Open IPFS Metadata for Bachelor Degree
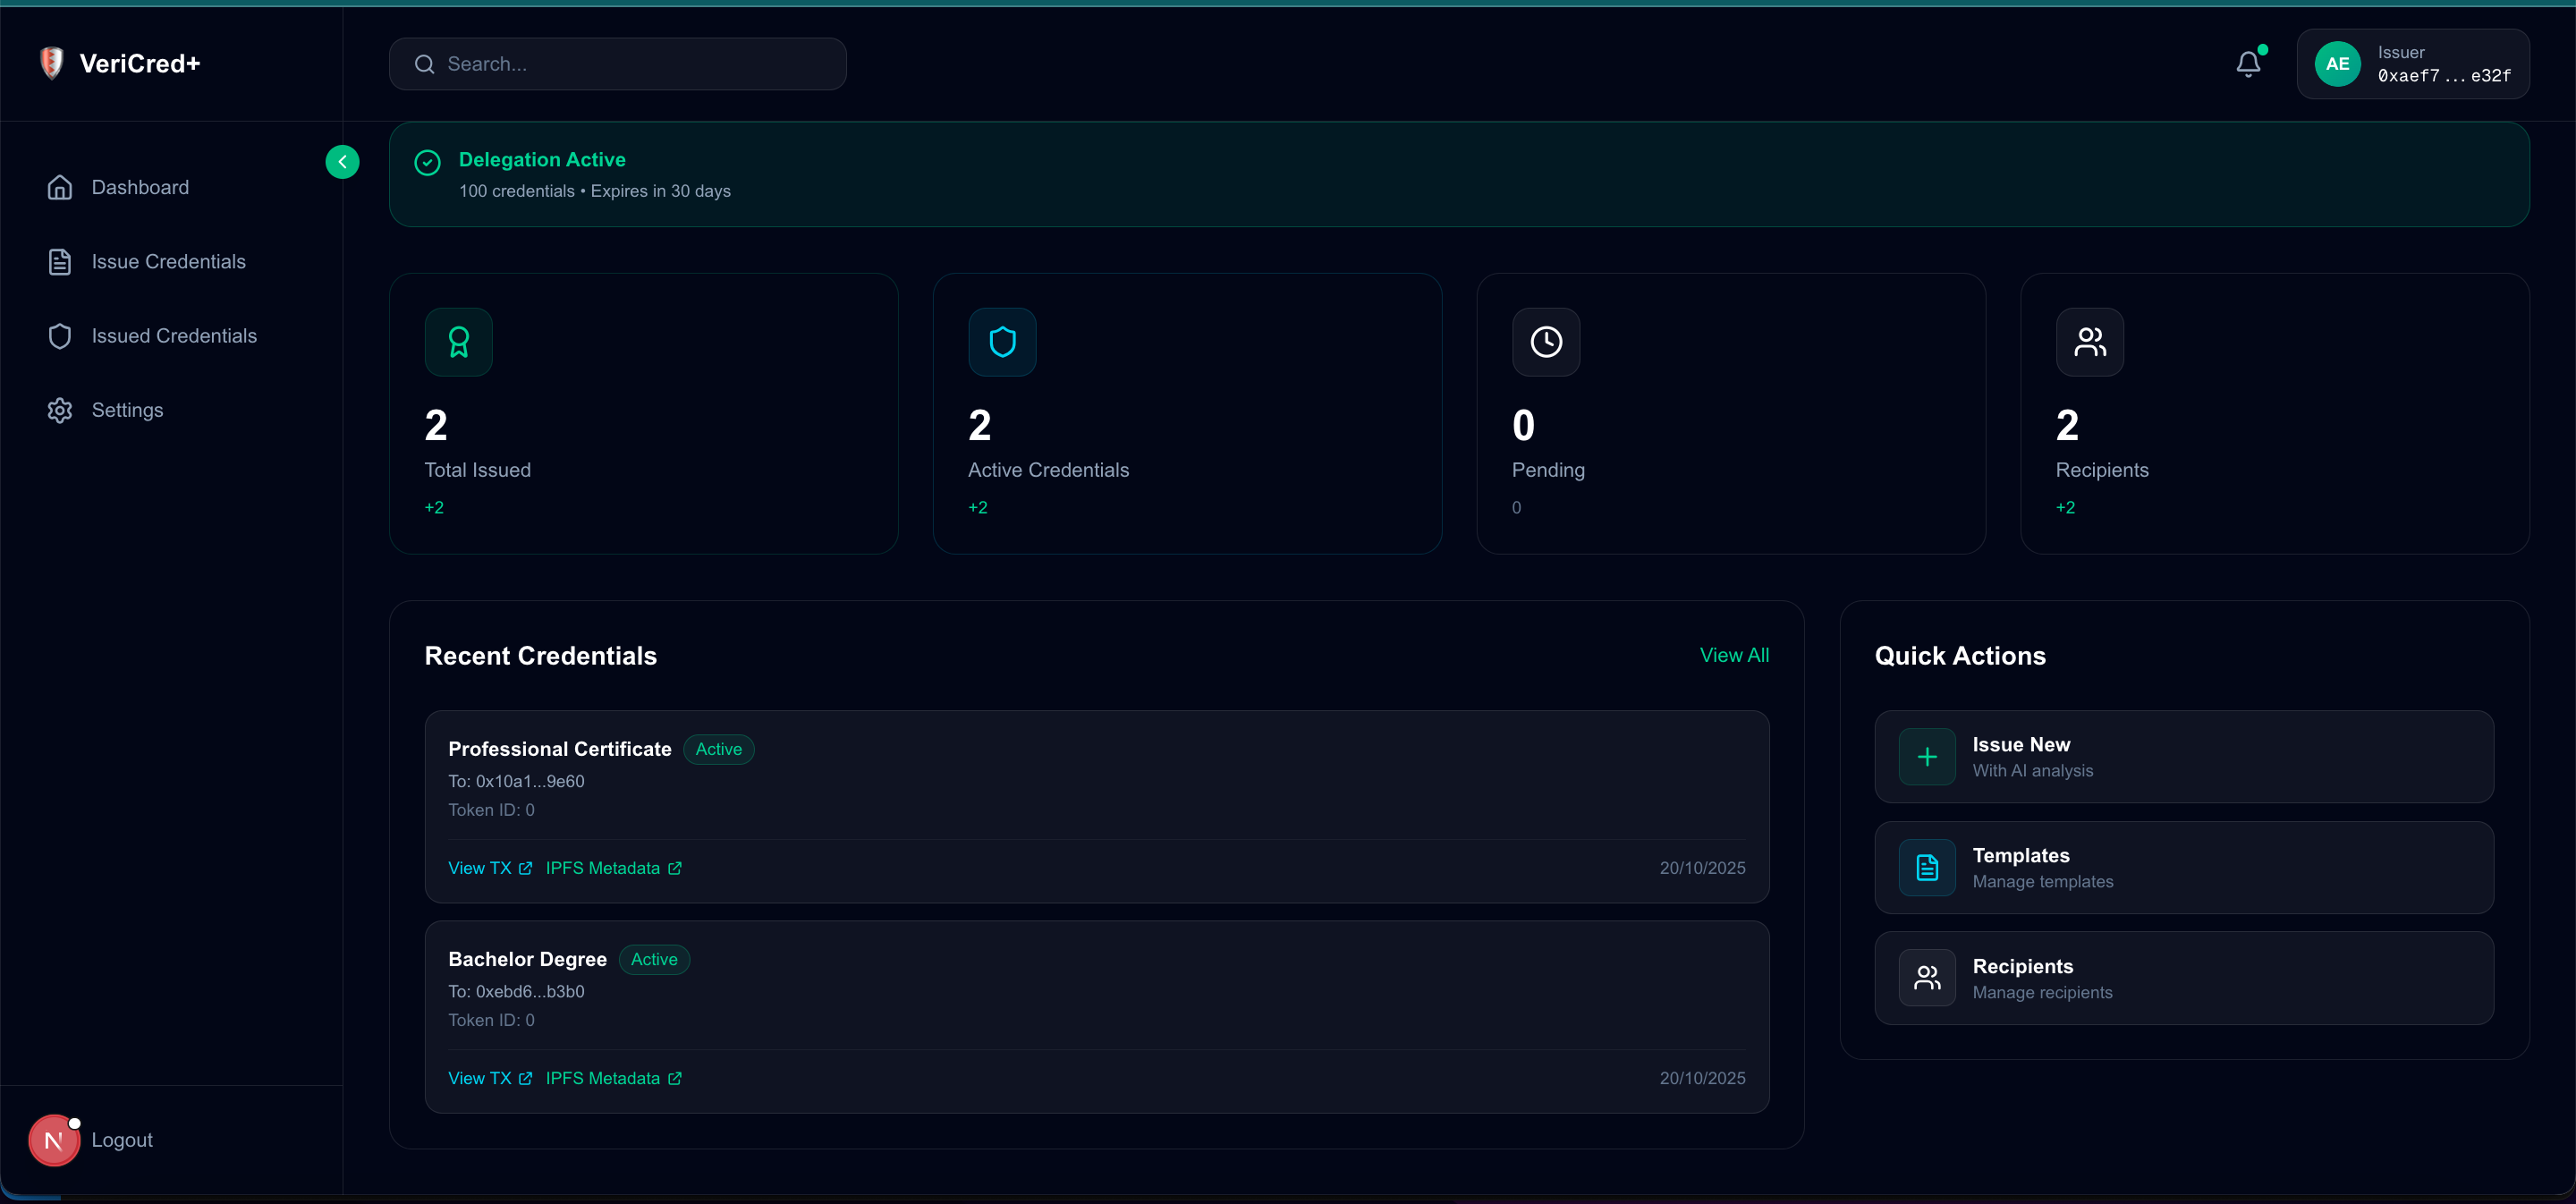Image resolution: width=2576 pixels, height=1204 pixels. [x=612, y=1078]
